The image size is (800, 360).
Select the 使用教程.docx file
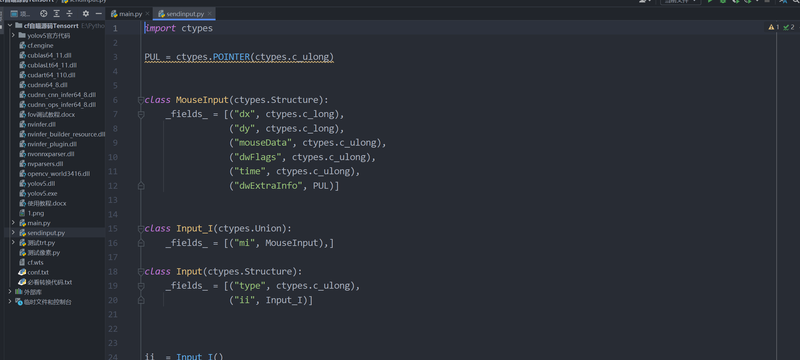click(43, 203)
